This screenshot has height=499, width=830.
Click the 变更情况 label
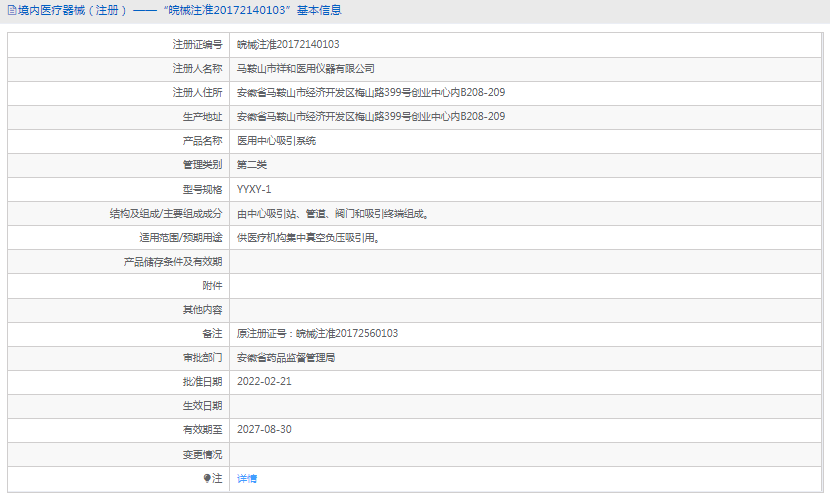pyautogui.click(x=202, y=455)
